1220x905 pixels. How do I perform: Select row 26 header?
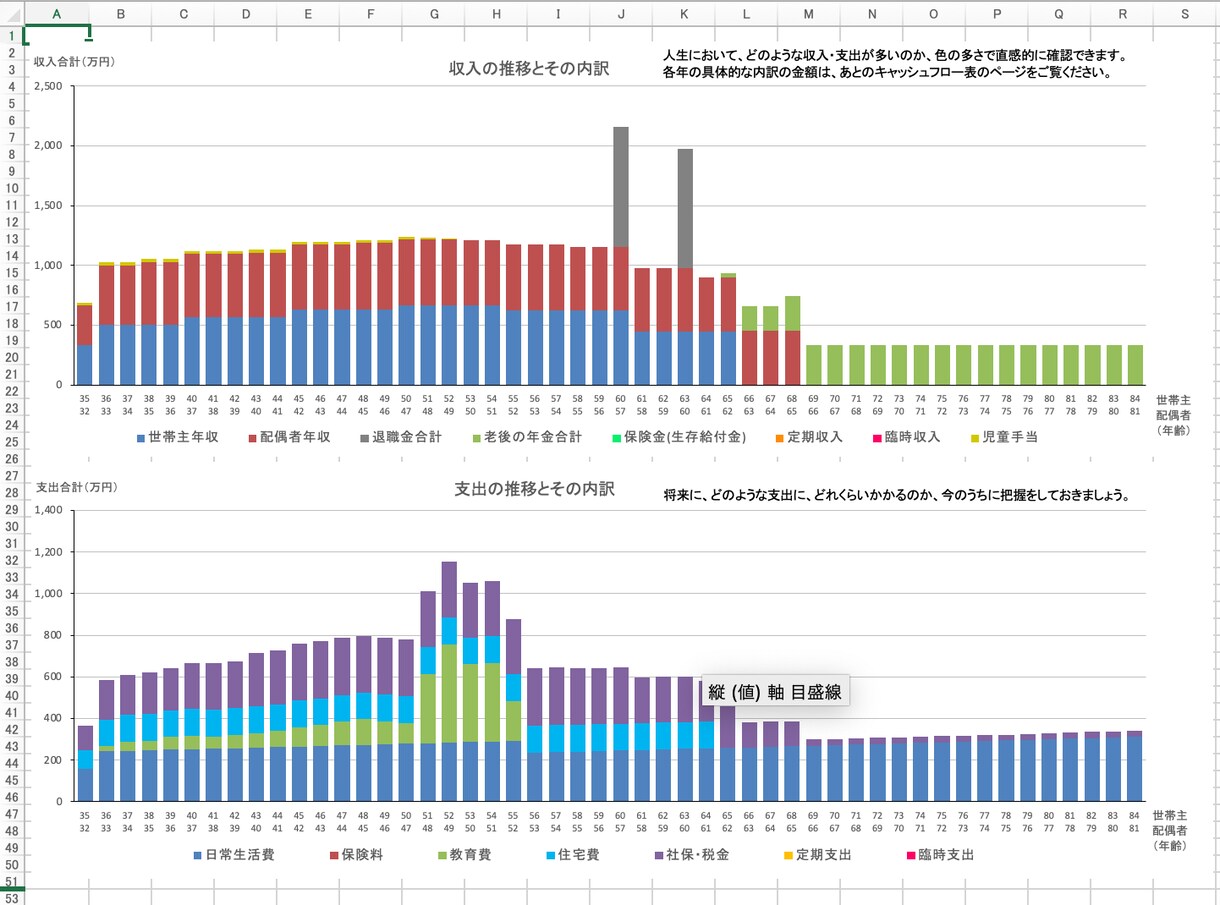click(x=11, y=459)
